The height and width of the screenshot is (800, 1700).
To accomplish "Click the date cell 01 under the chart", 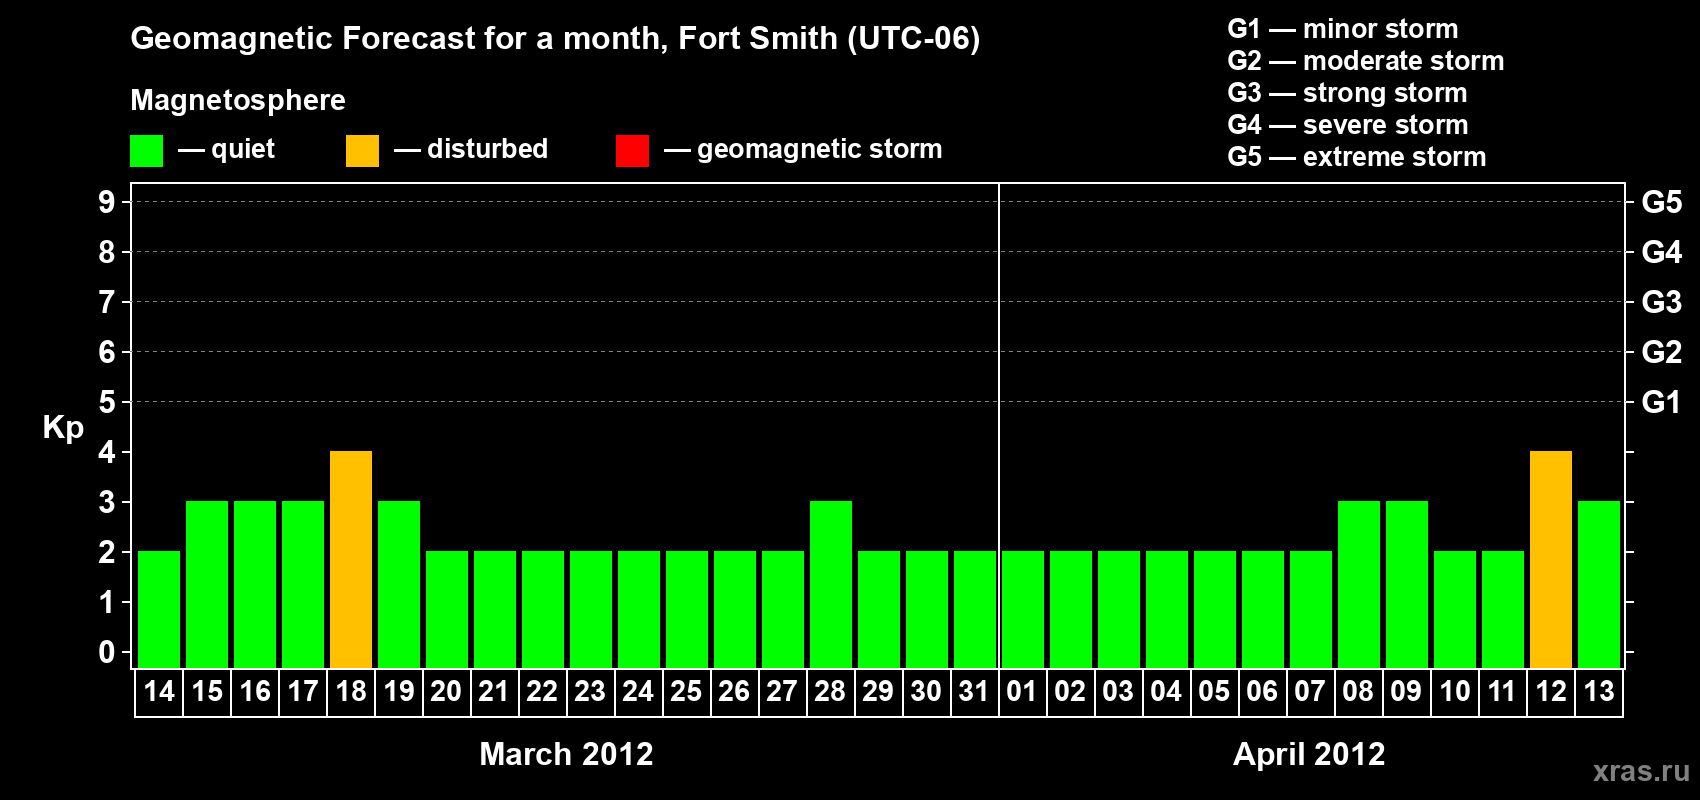I will coord(1023,692).
